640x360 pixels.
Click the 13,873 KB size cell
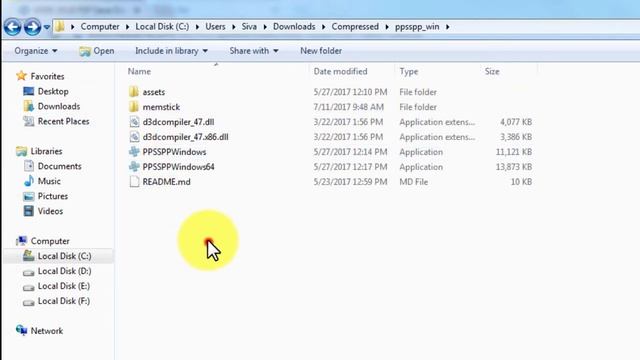tap(513, 167)
